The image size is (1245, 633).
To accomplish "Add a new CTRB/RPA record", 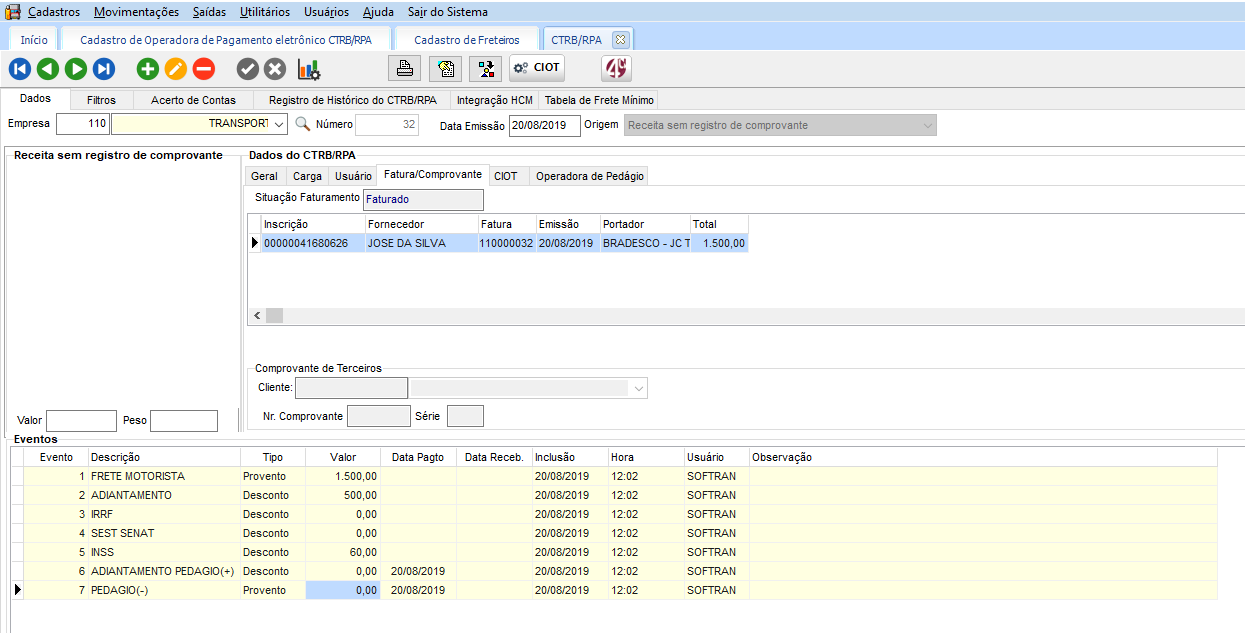I will (148, 69).
